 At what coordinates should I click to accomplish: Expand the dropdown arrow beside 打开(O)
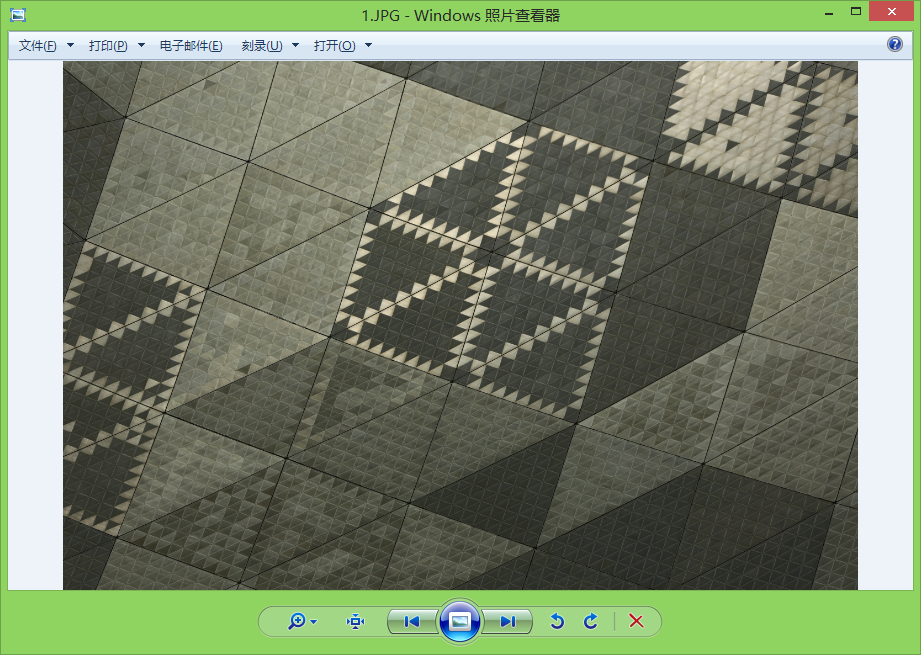point(368,46)
